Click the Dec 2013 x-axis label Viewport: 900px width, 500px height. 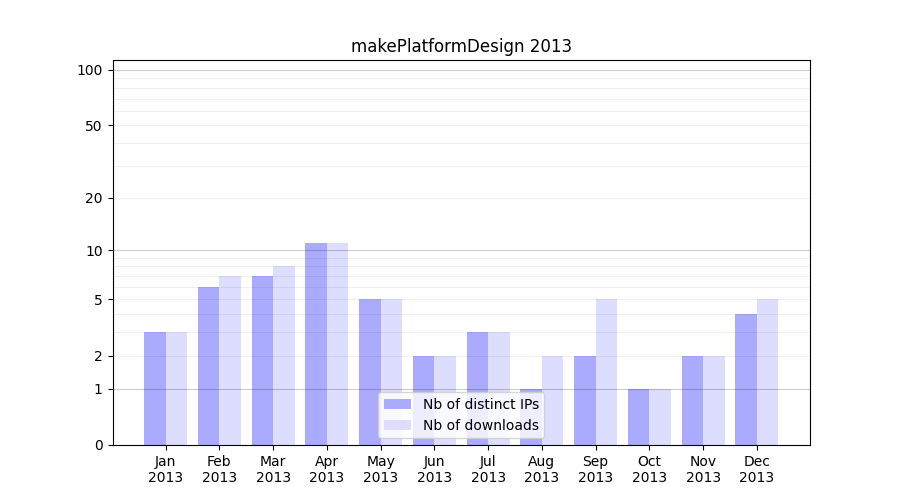click(757, 469)
